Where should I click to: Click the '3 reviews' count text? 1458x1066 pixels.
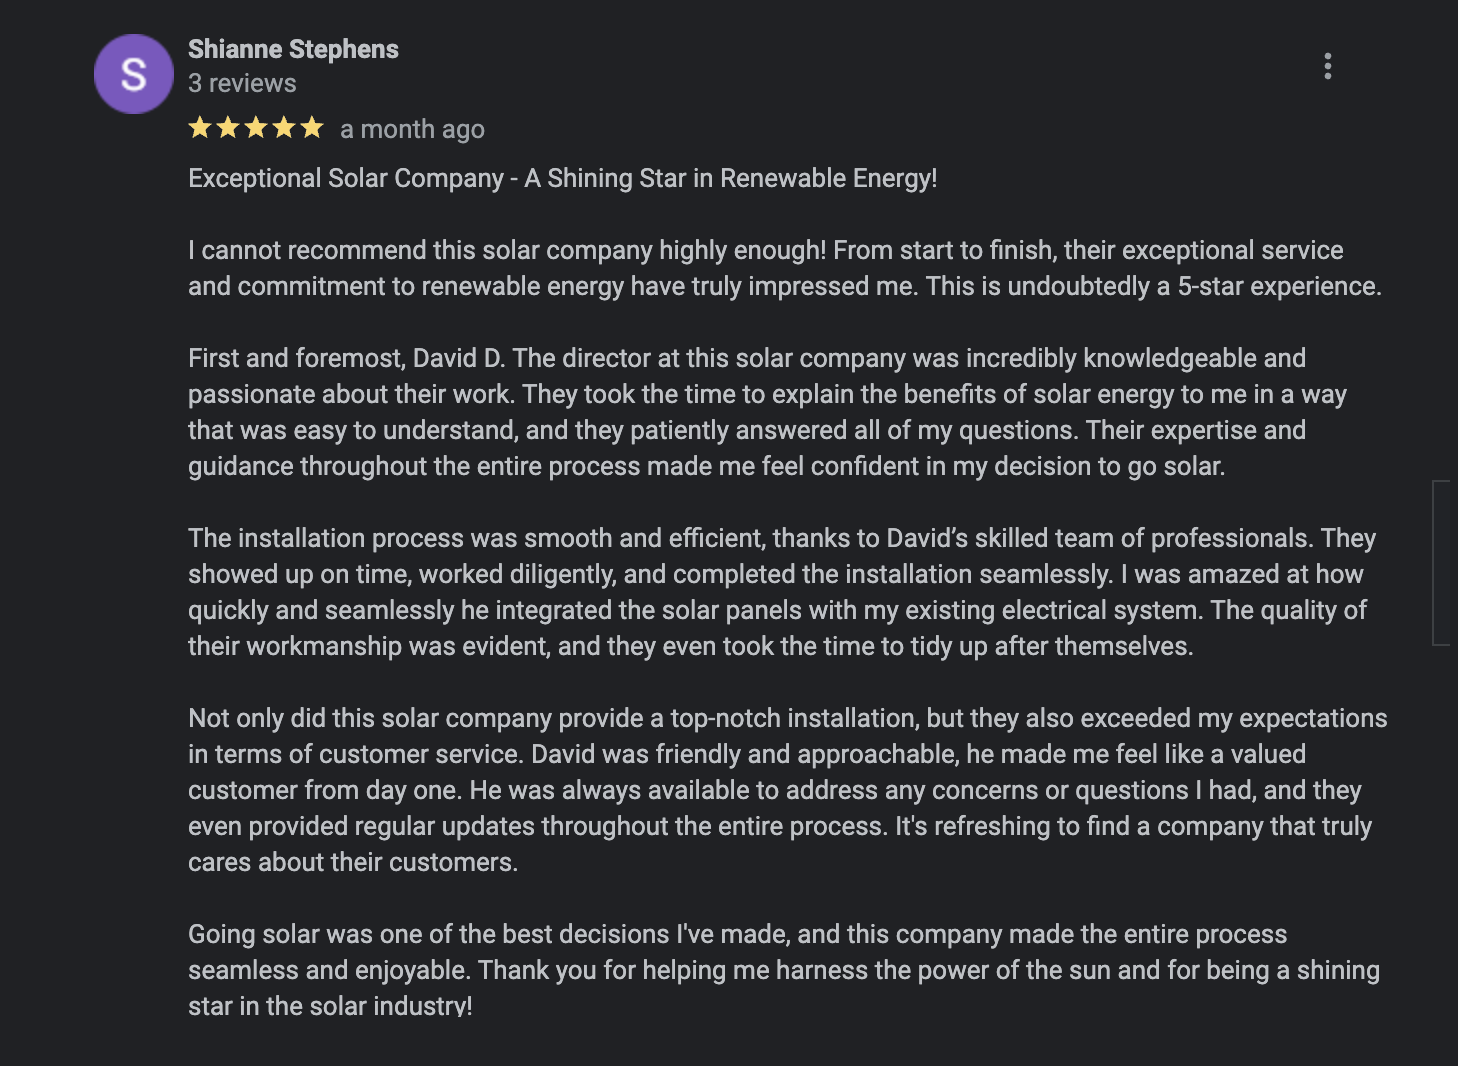pyautogui.click(x=242, y=83)
